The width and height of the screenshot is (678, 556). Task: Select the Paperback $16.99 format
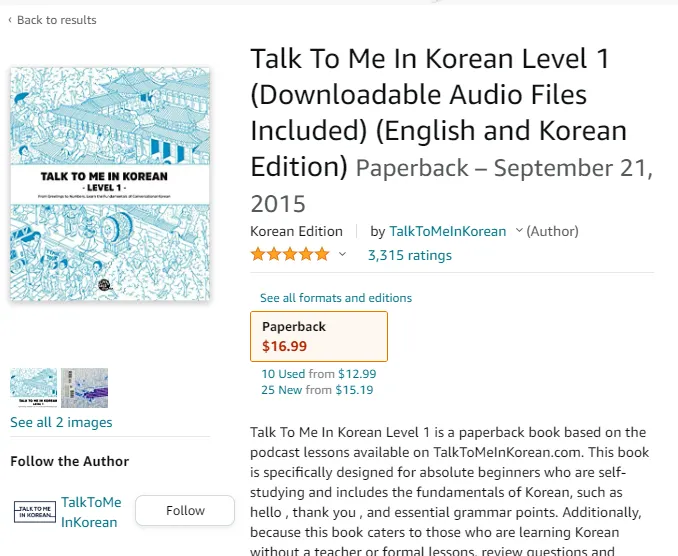(318, 336)
